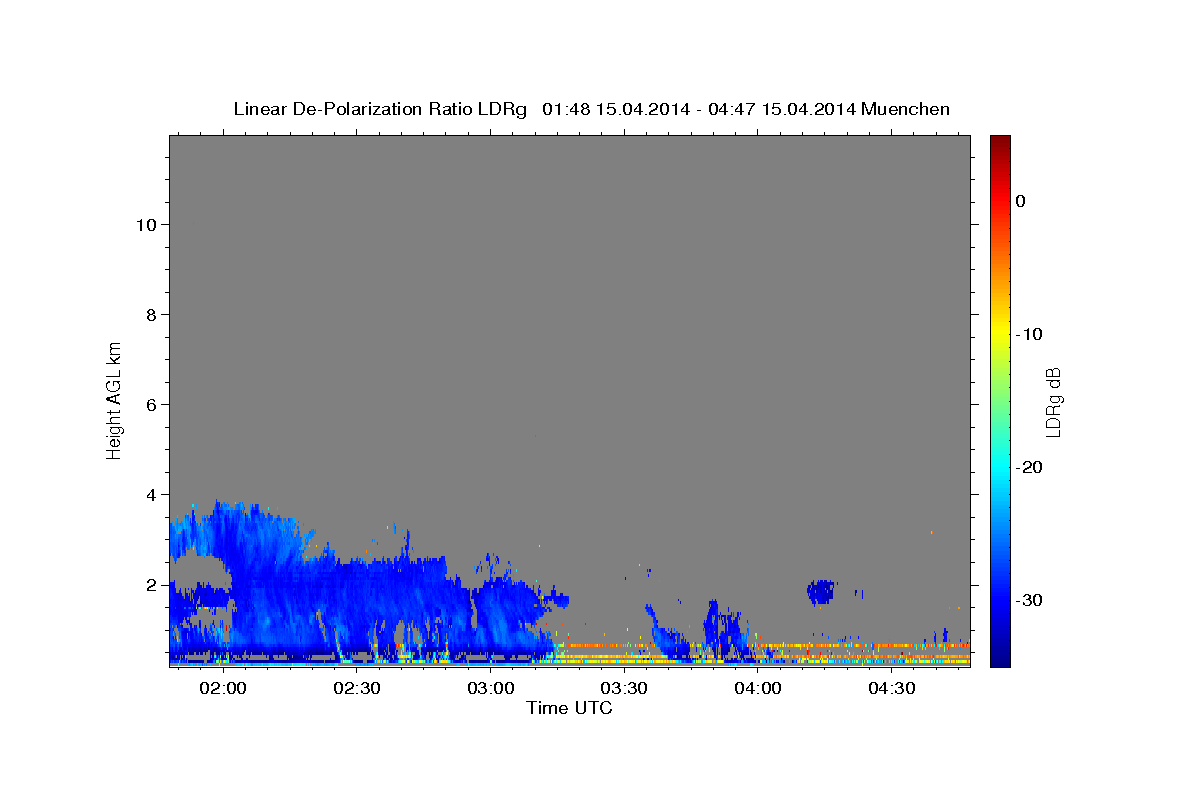This screenshot has width=1200, height=800.
Task: Click the 03:00 time axis label
Action: (491, 689)
